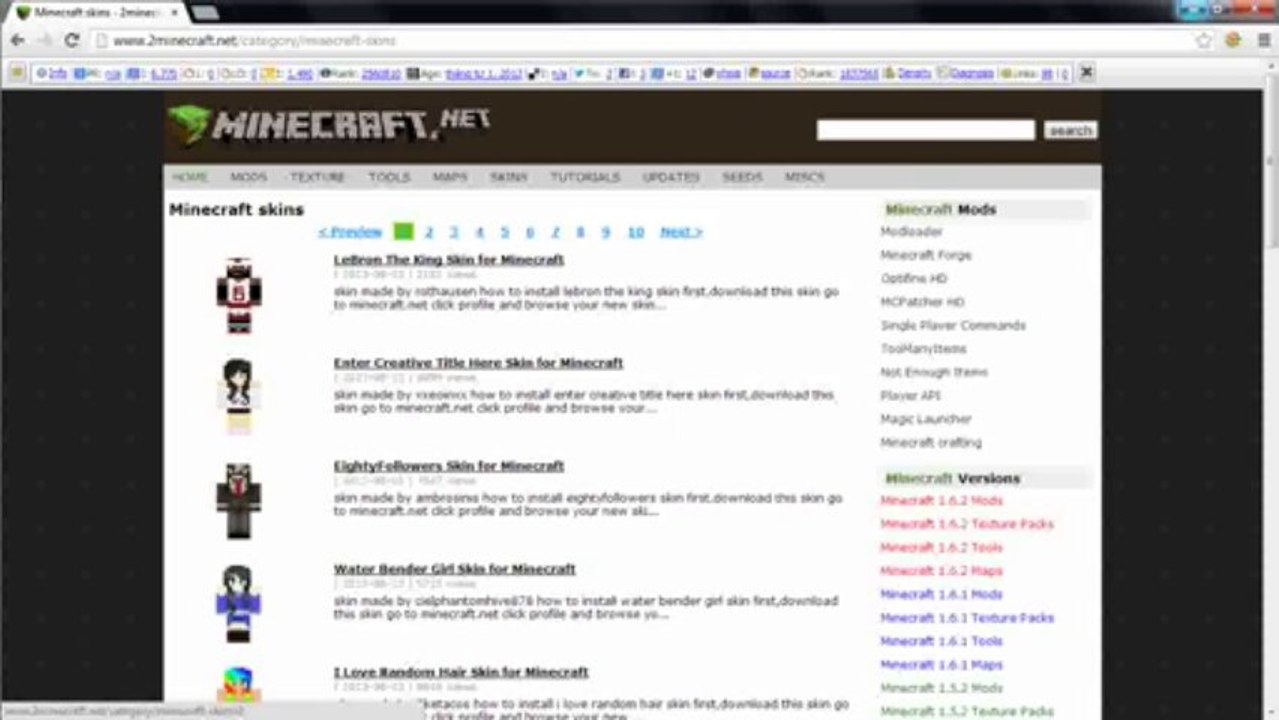
Task: Open the MISCS menu item
Action: (x=805, y=177)
